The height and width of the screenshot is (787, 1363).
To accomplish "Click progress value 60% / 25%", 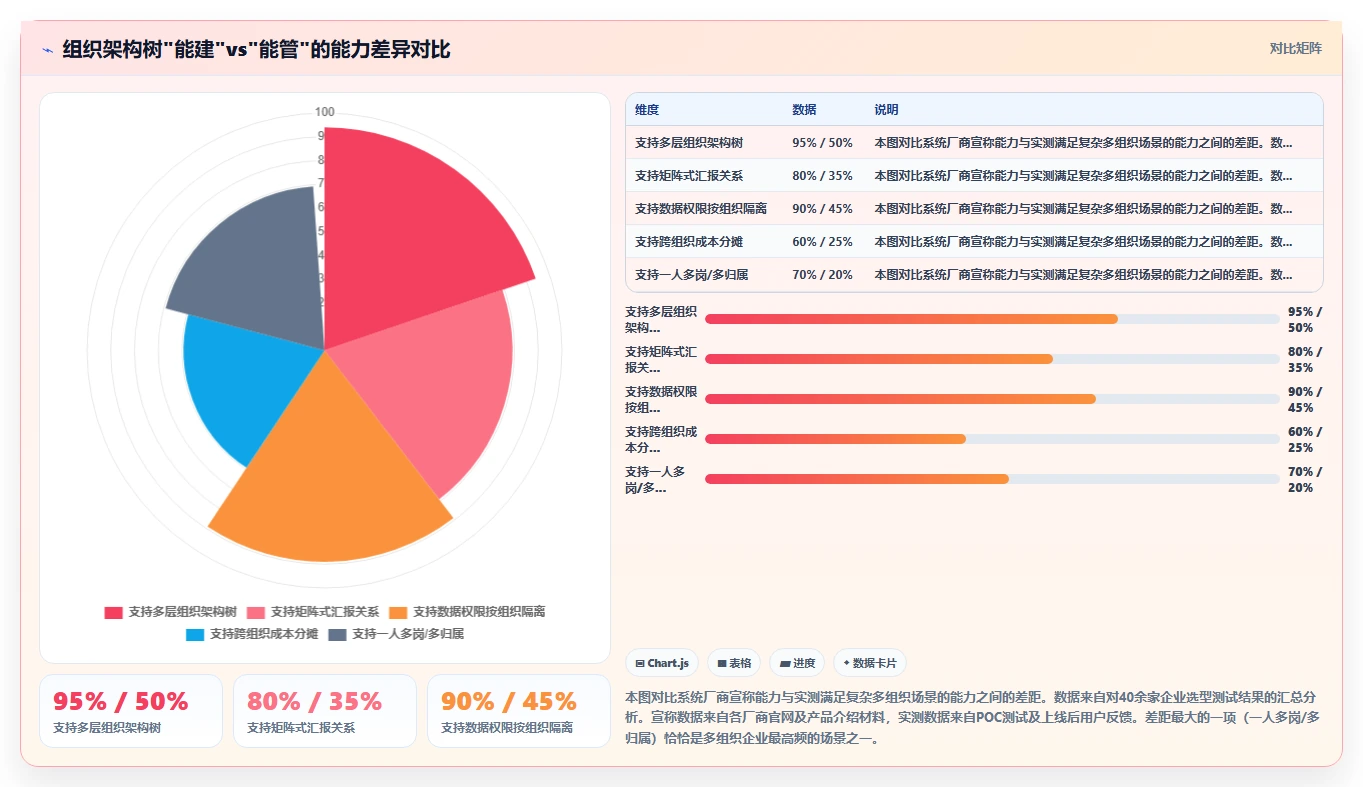I will (x=1305, y=440).
